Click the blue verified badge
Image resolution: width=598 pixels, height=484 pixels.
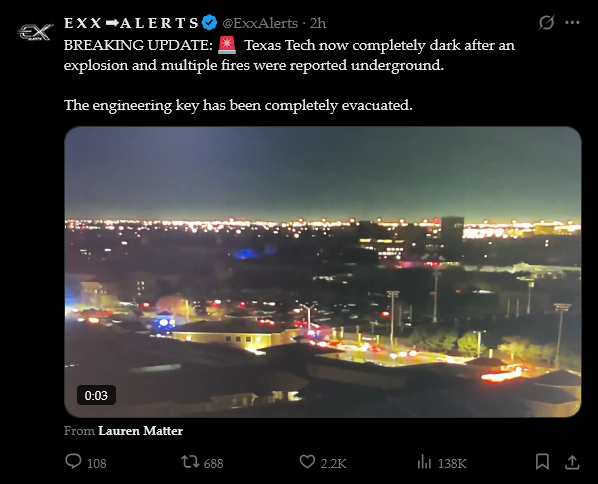(209, 23)
